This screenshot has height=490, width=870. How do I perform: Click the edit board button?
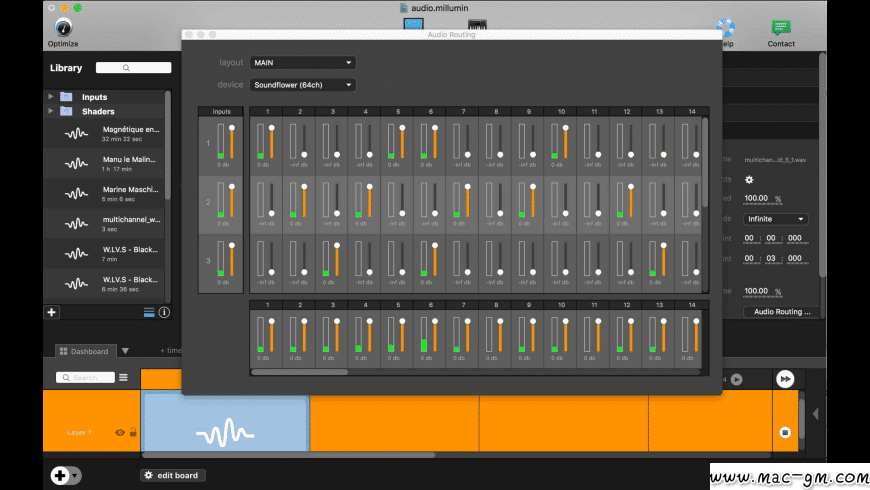[x=173, y=476]
